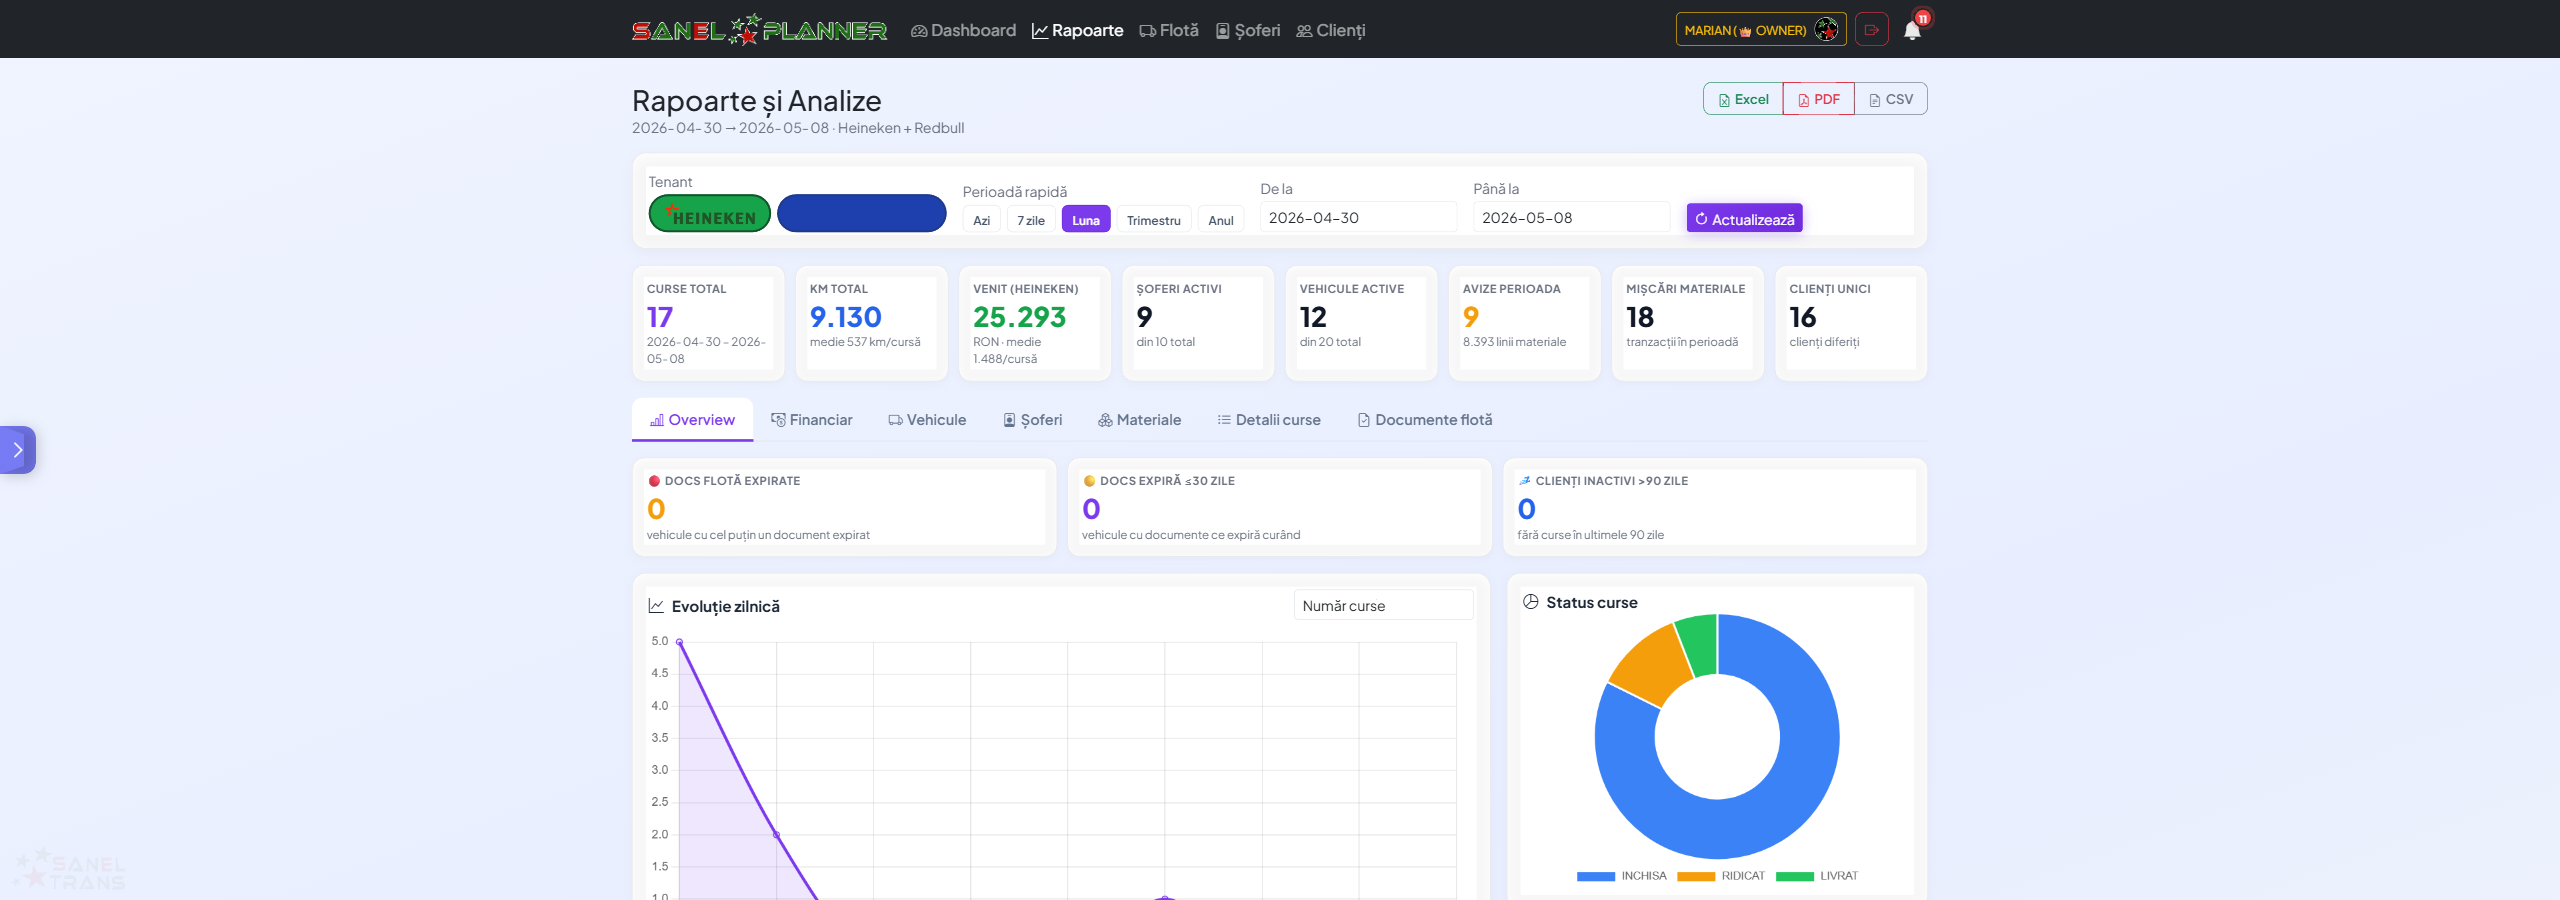Viewport: 2560px width, 900px height.
Task: Click the text 'medie 537 km/cursă'
Action: tap(865, 342)
